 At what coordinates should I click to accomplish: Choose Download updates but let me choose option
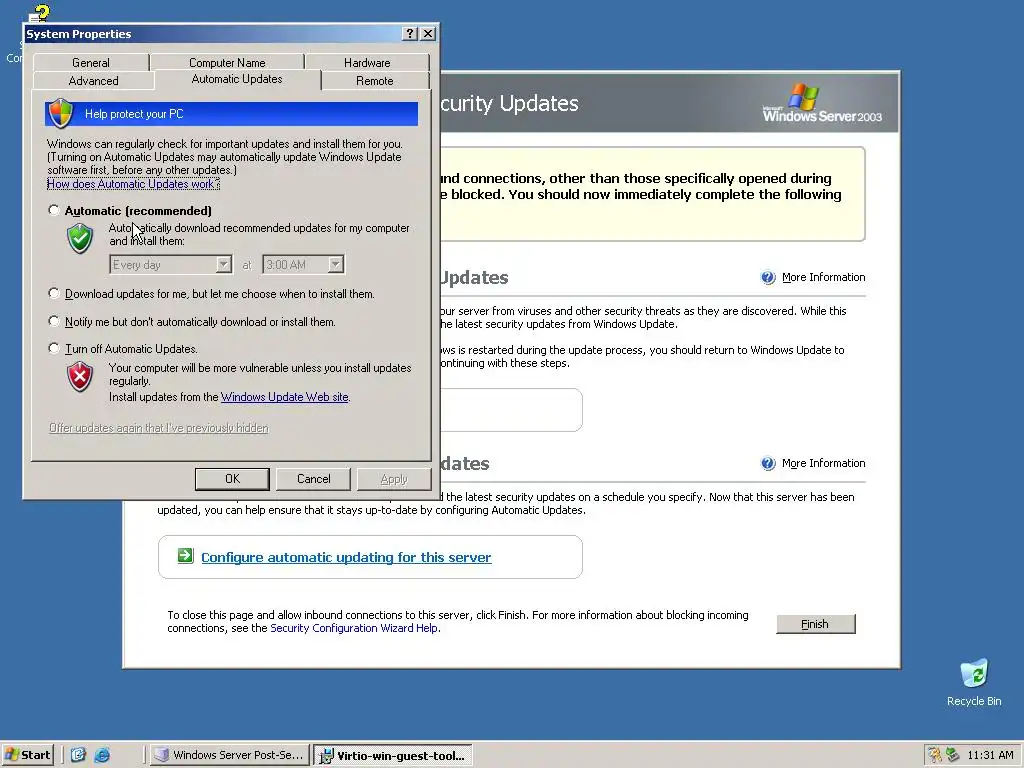(54, 294)
